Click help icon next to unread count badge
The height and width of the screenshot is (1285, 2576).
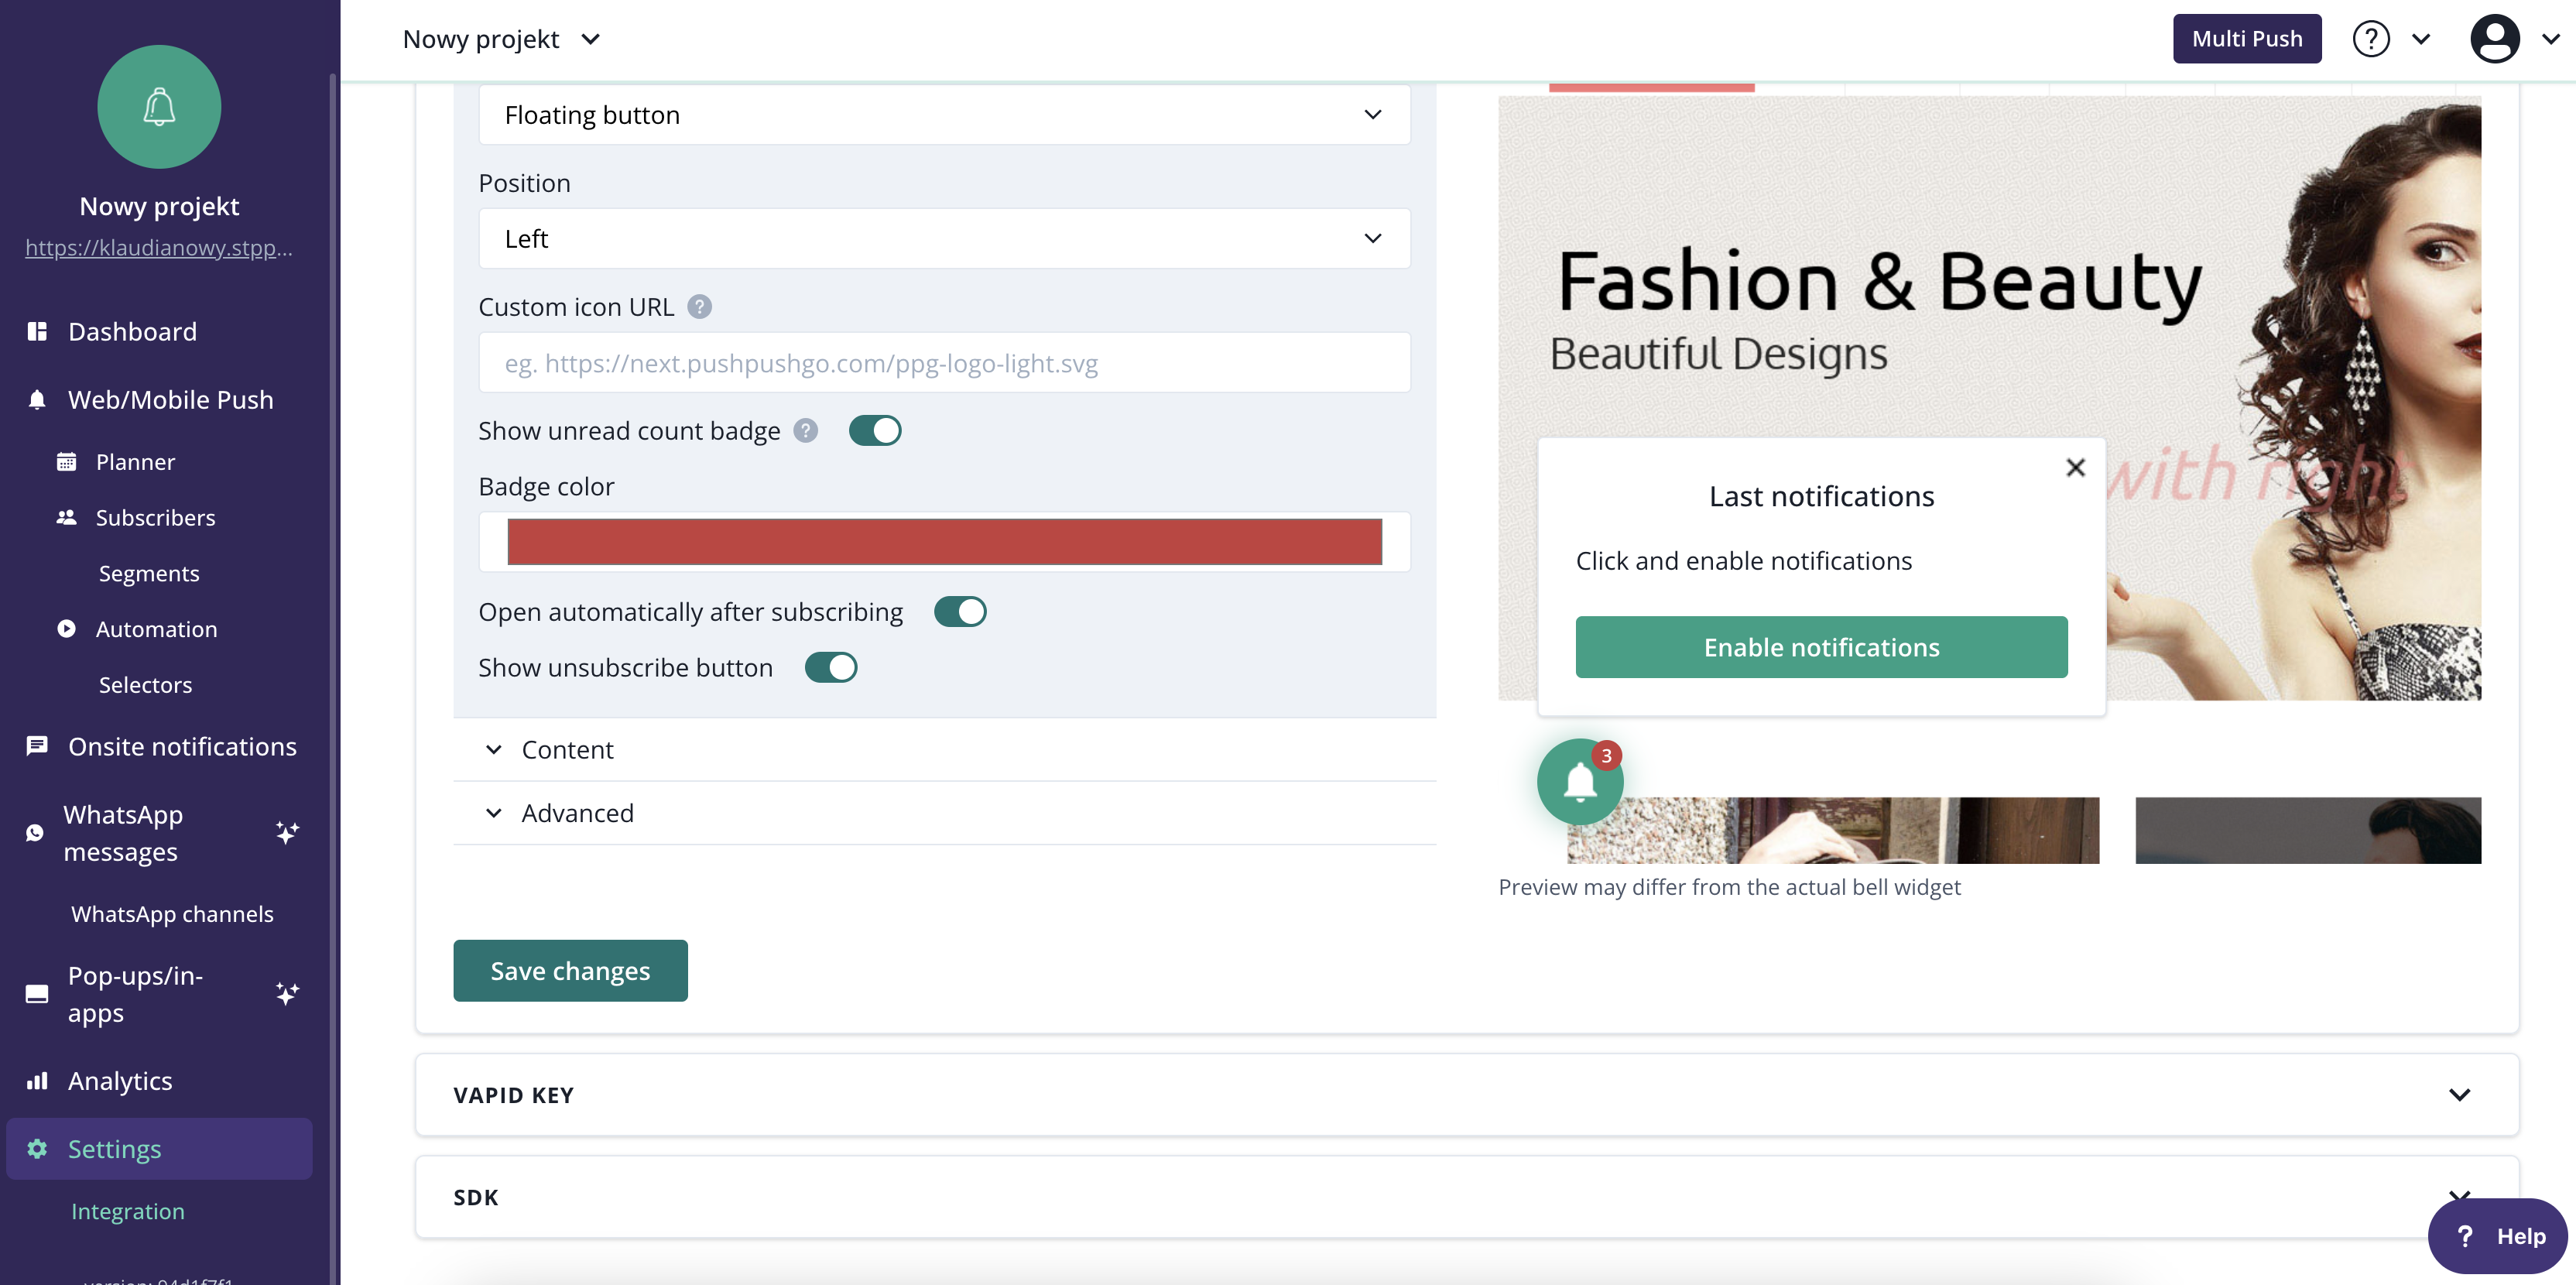point(806,431)
